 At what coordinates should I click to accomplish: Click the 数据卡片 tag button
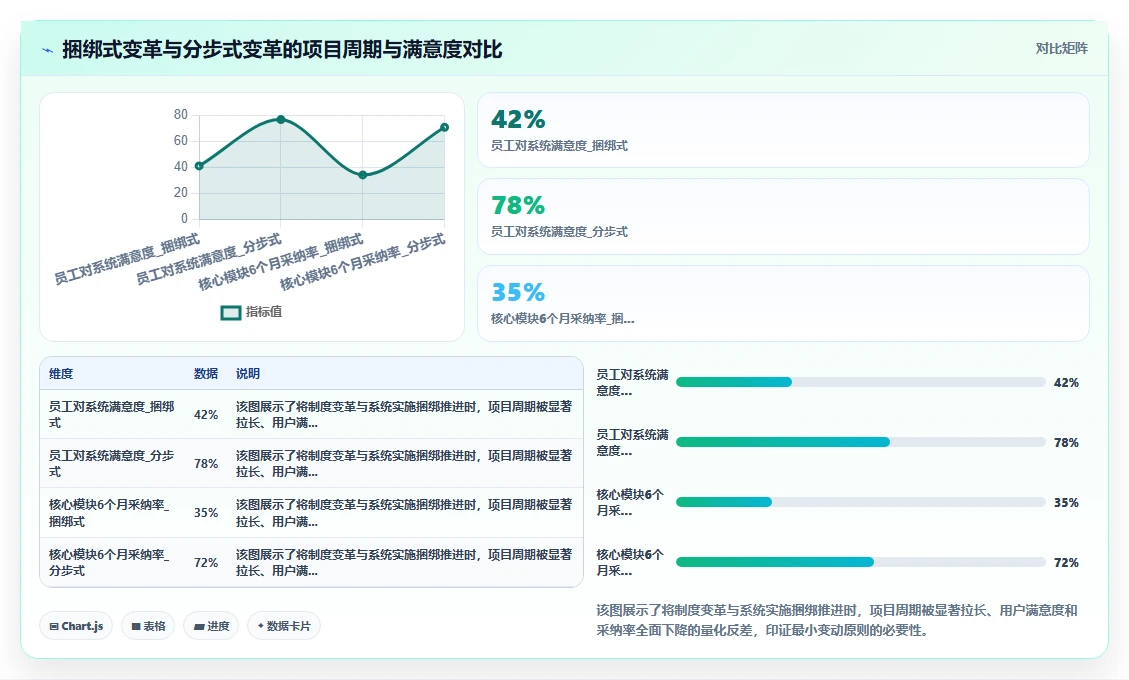tap(284, 626)
